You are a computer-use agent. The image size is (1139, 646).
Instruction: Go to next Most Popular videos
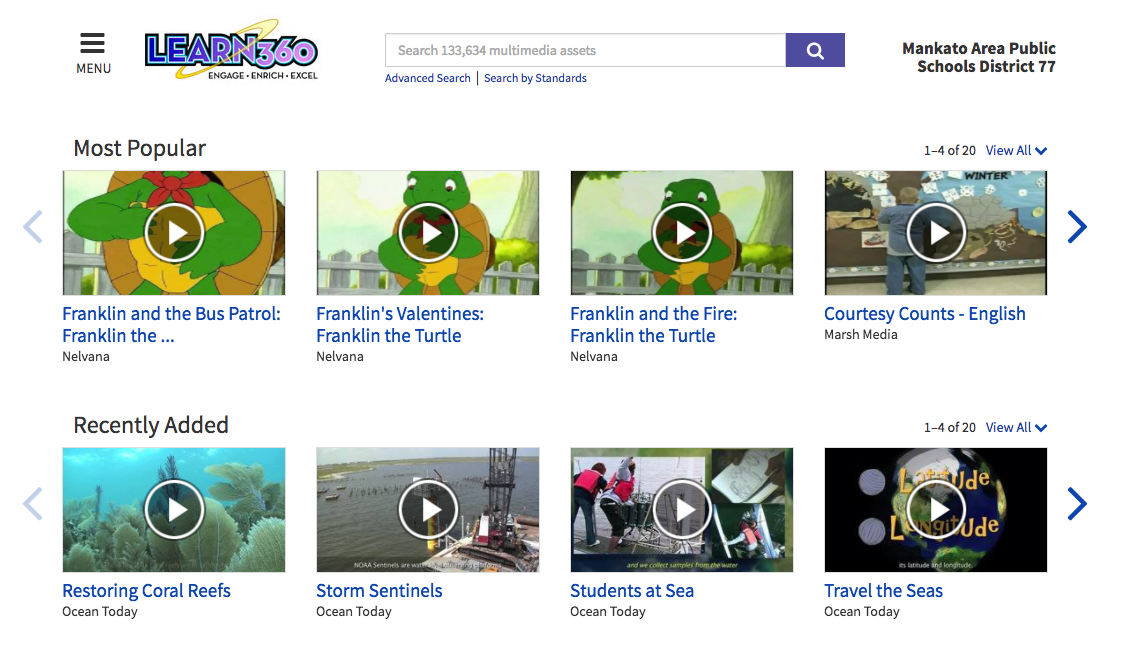tap(1077, 227)
